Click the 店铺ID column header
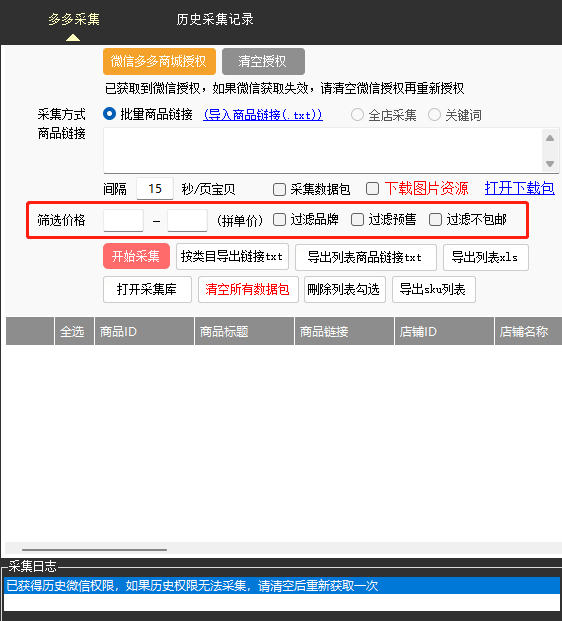This screenshot has width=562, height=621. point(444,331)
